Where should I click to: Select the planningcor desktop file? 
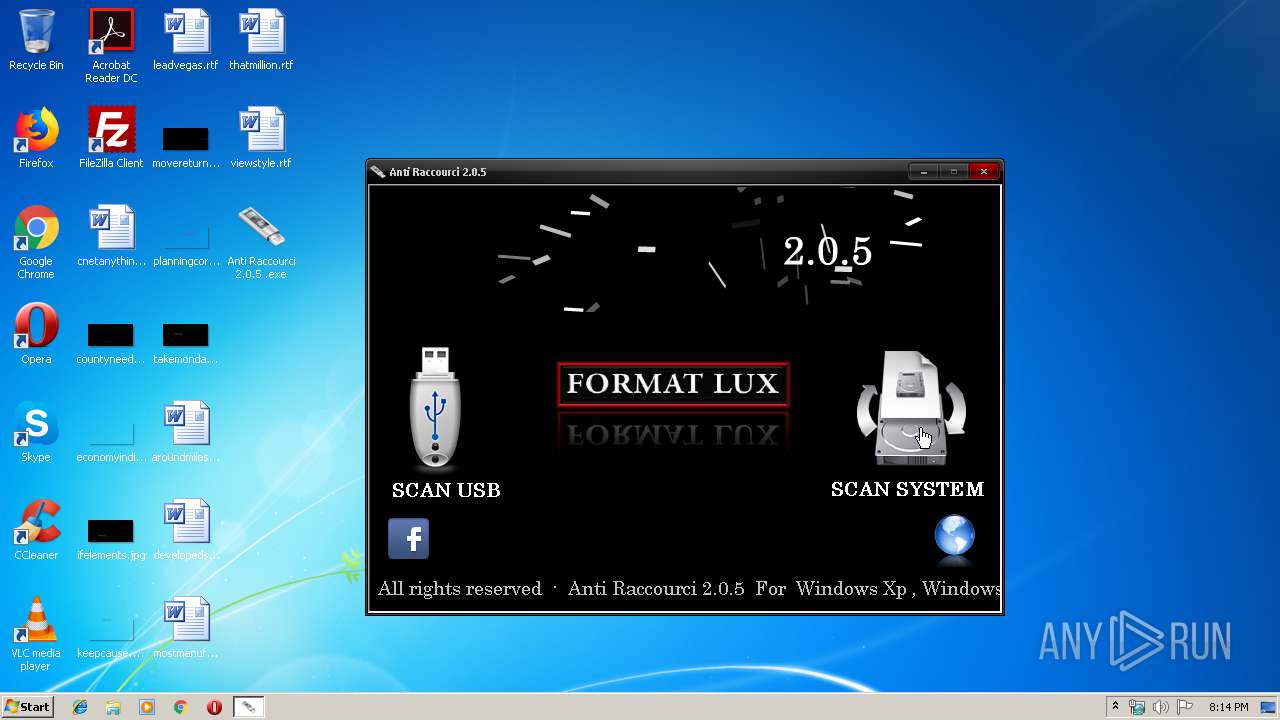click(x=186, y=244)
